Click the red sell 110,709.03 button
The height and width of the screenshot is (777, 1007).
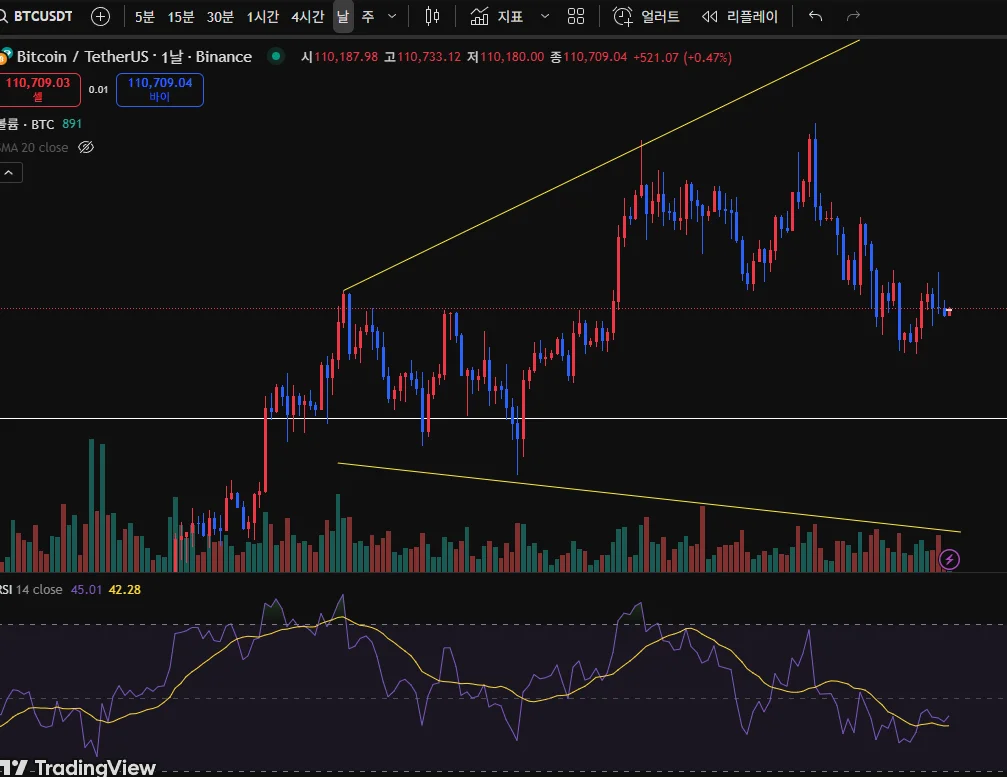38,89
